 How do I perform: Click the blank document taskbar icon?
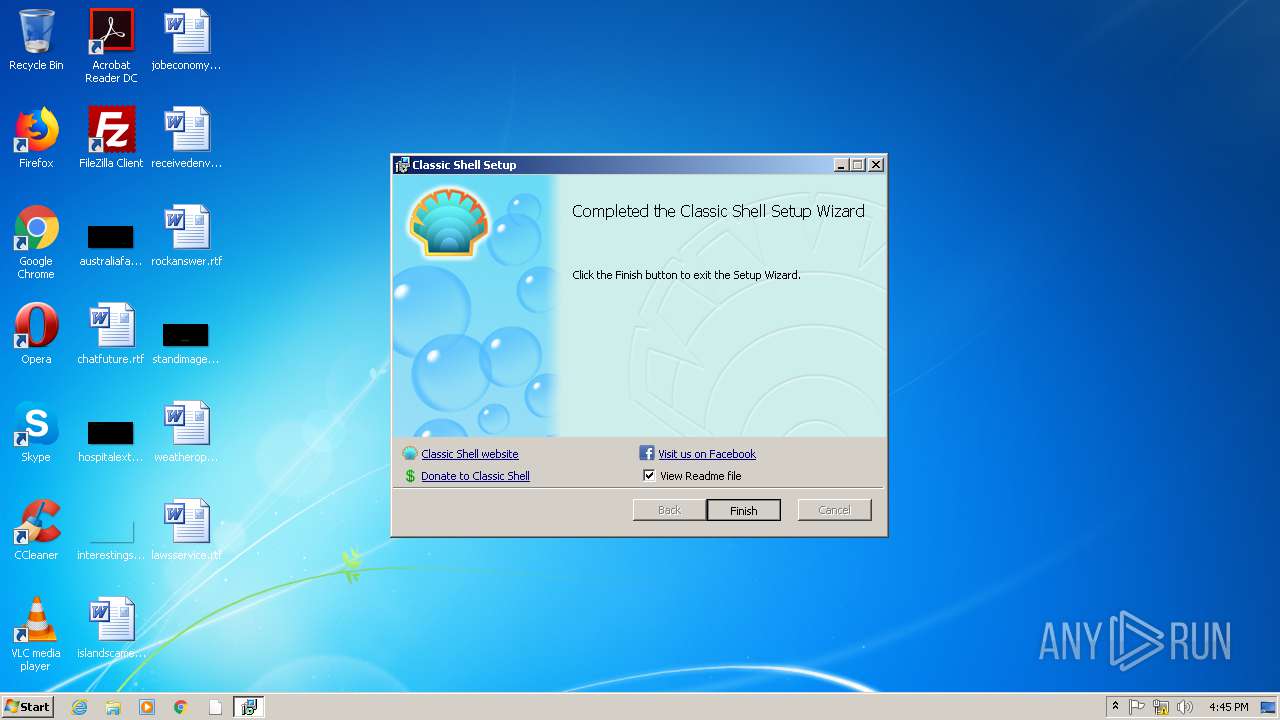coord(215,707)
